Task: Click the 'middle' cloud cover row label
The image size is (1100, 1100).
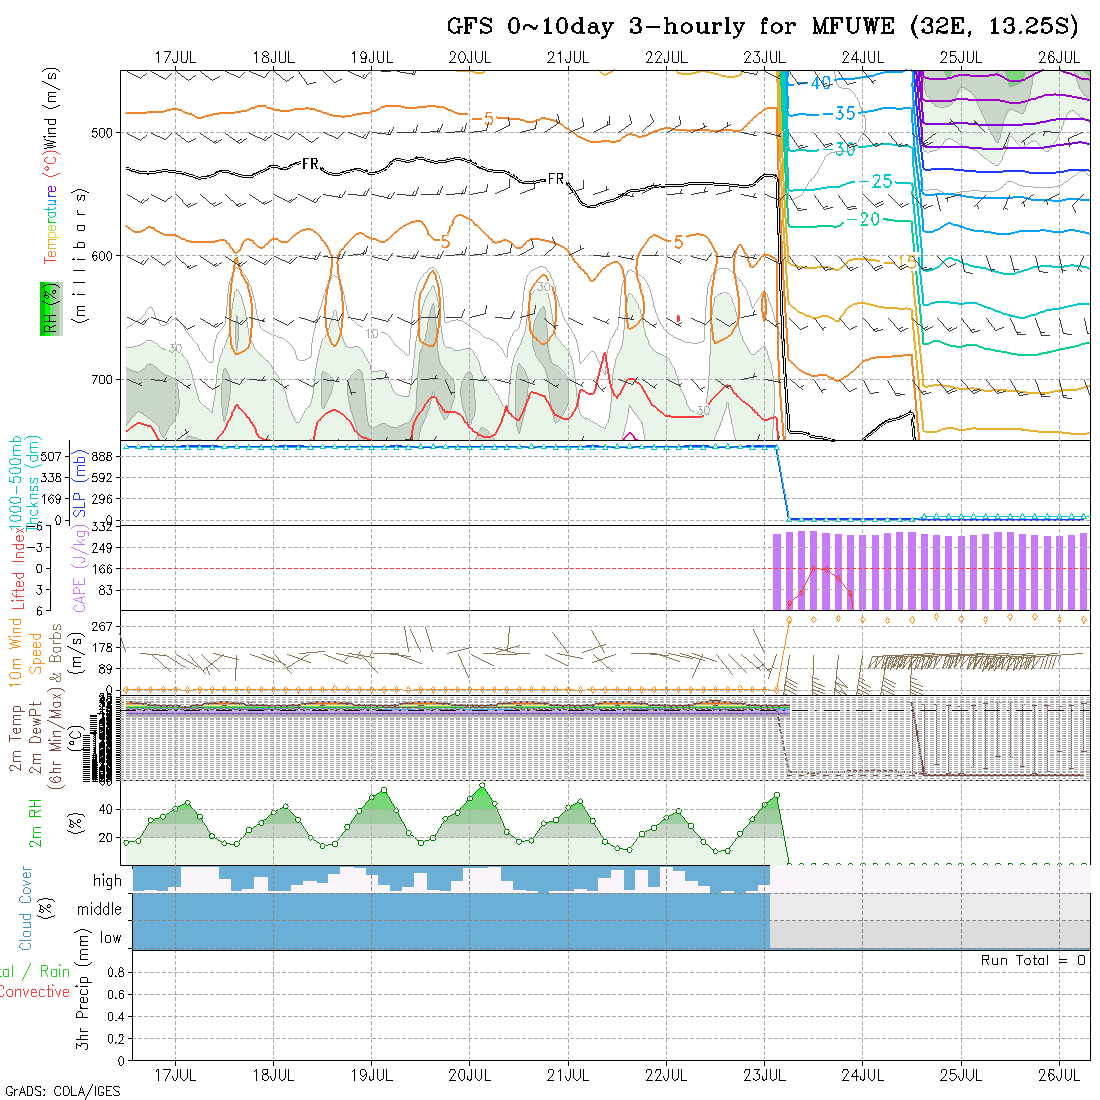Action: tap(99, 909)
